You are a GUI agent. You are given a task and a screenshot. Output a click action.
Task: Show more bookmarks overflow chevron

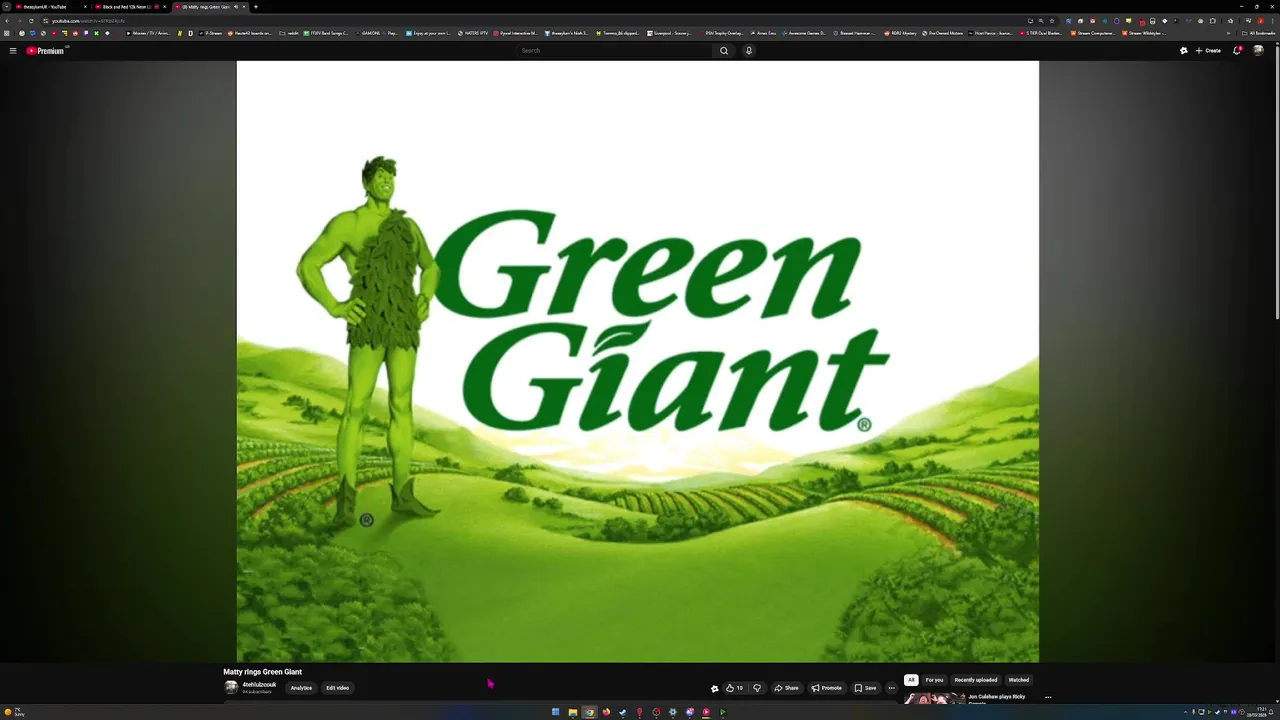point(1228,33)
